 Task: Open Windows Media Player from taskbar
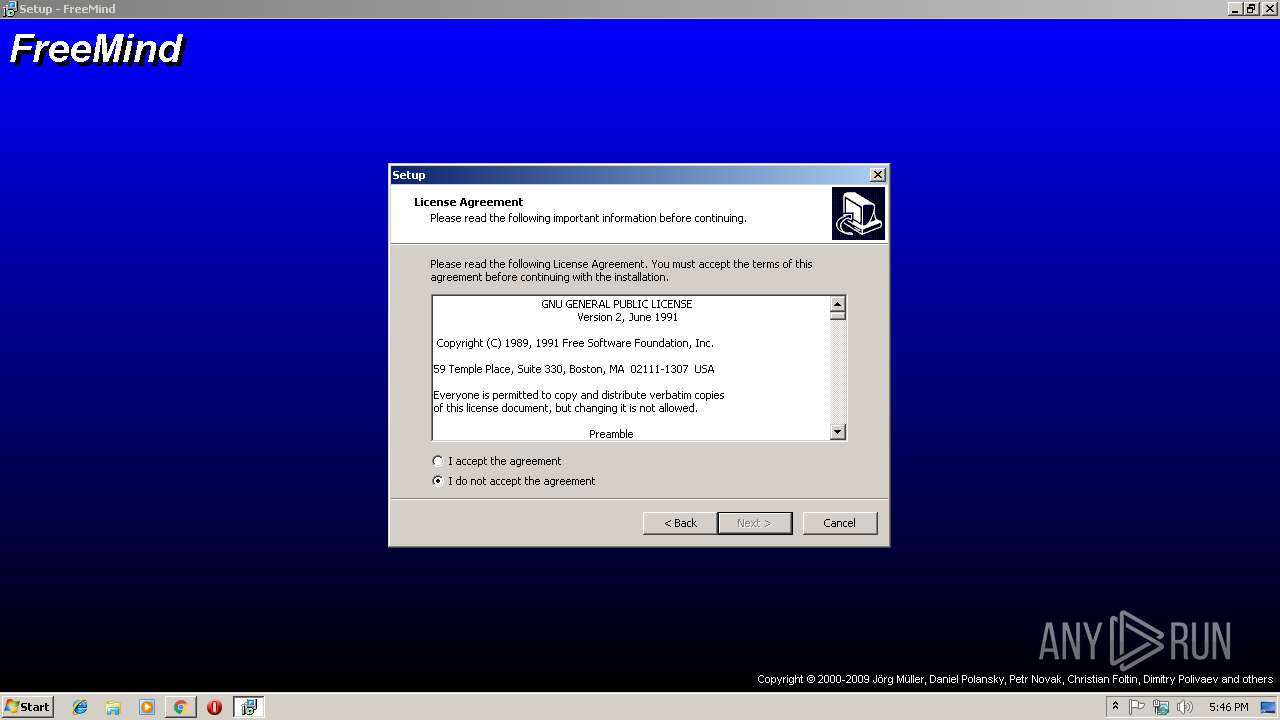click(147, 707)
